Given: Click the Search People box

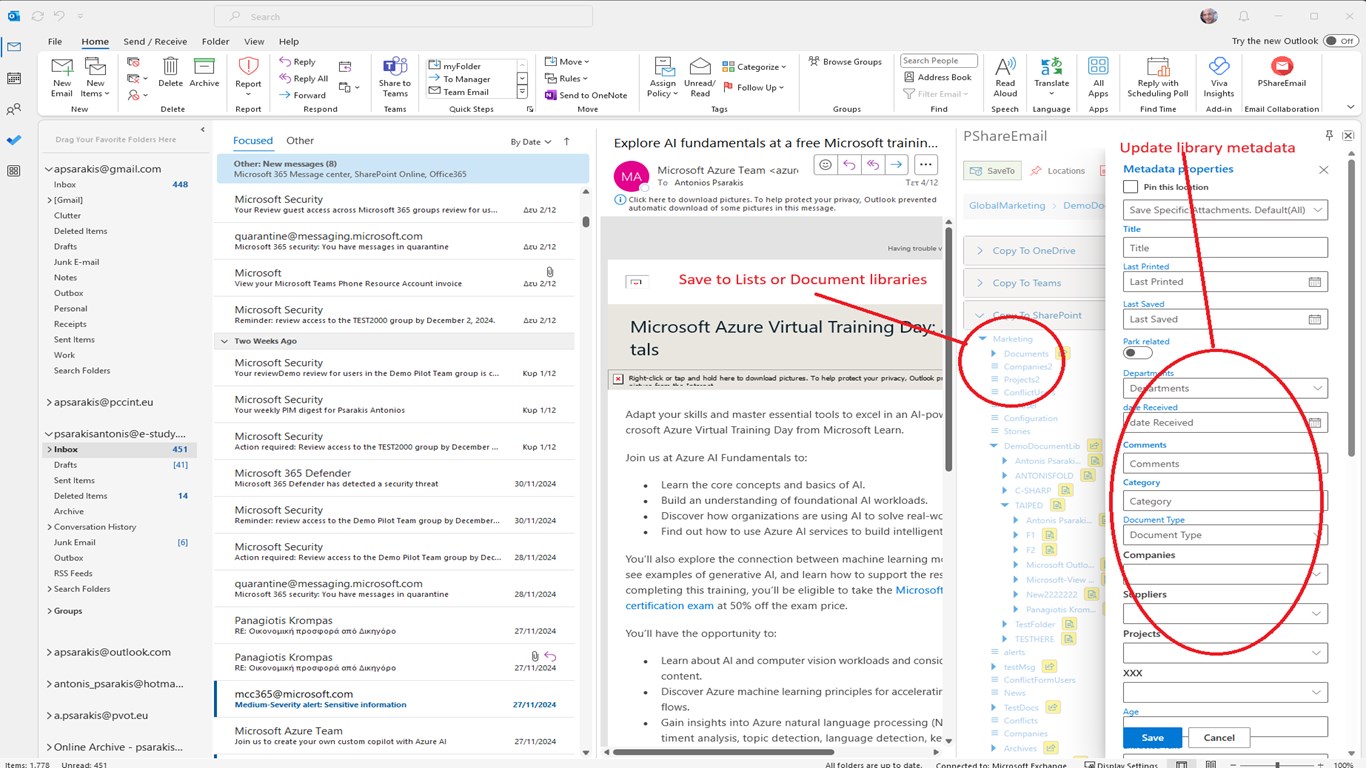Looking at the screenshot, I should tap(939, 61).
